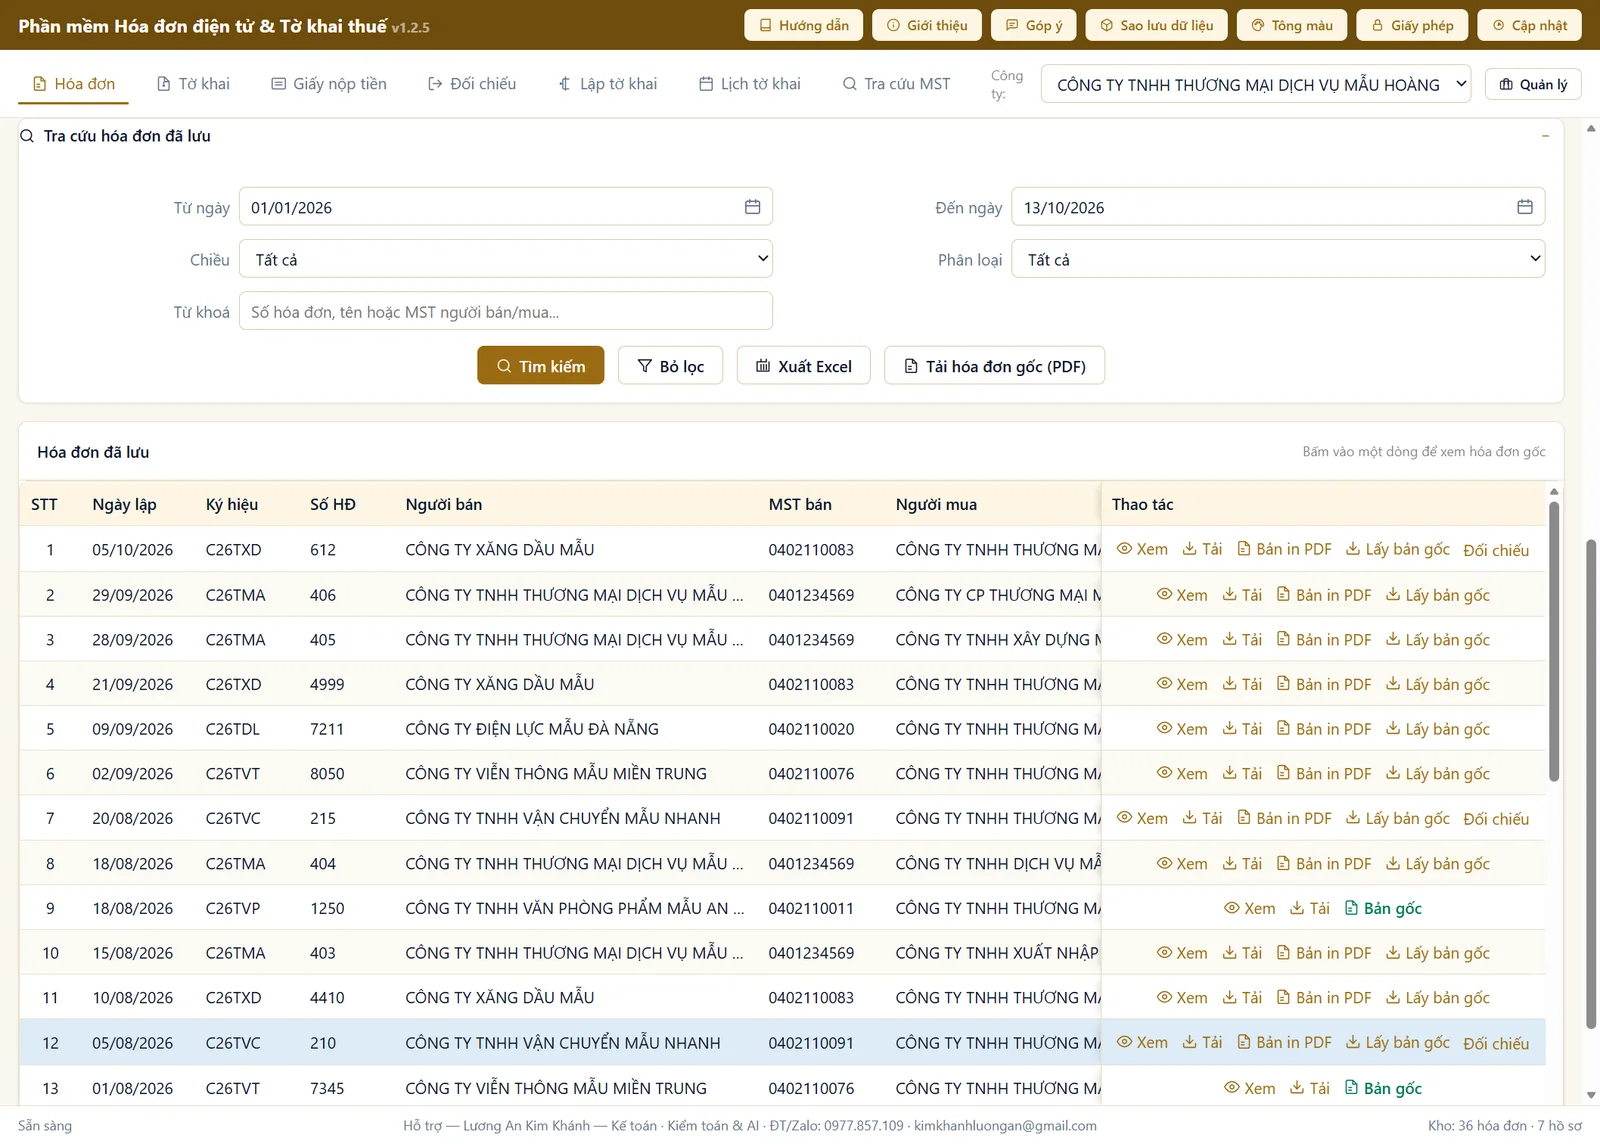Open the Tra cứu MST tab

897,84
